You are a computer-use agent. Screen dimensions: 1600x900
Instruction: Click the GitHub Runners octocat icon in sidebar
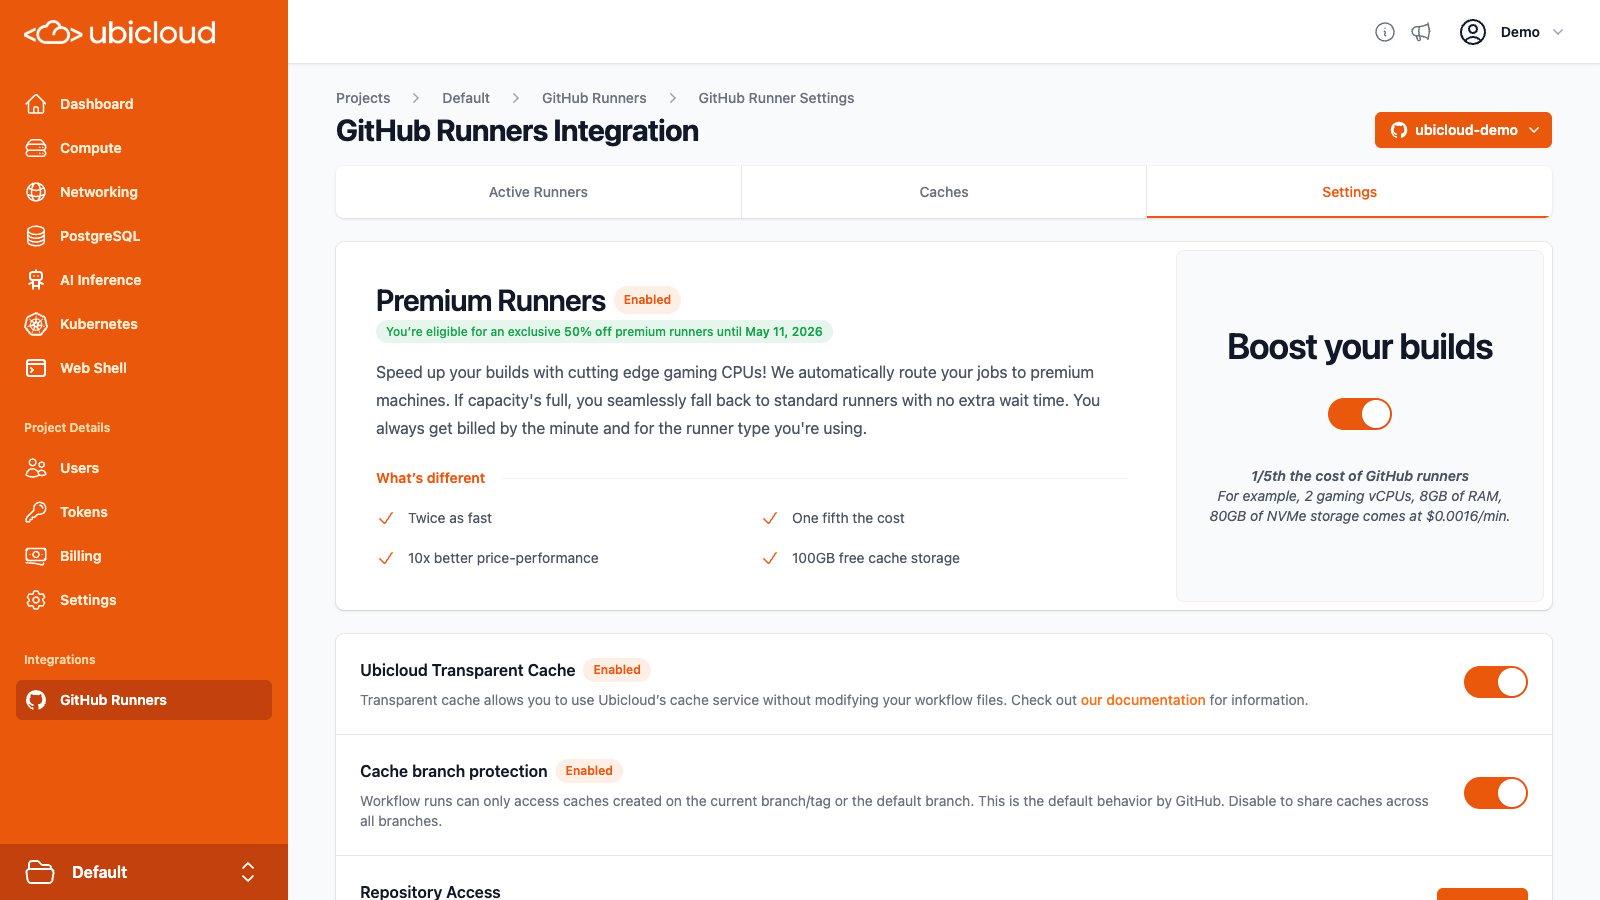(36, 700)
